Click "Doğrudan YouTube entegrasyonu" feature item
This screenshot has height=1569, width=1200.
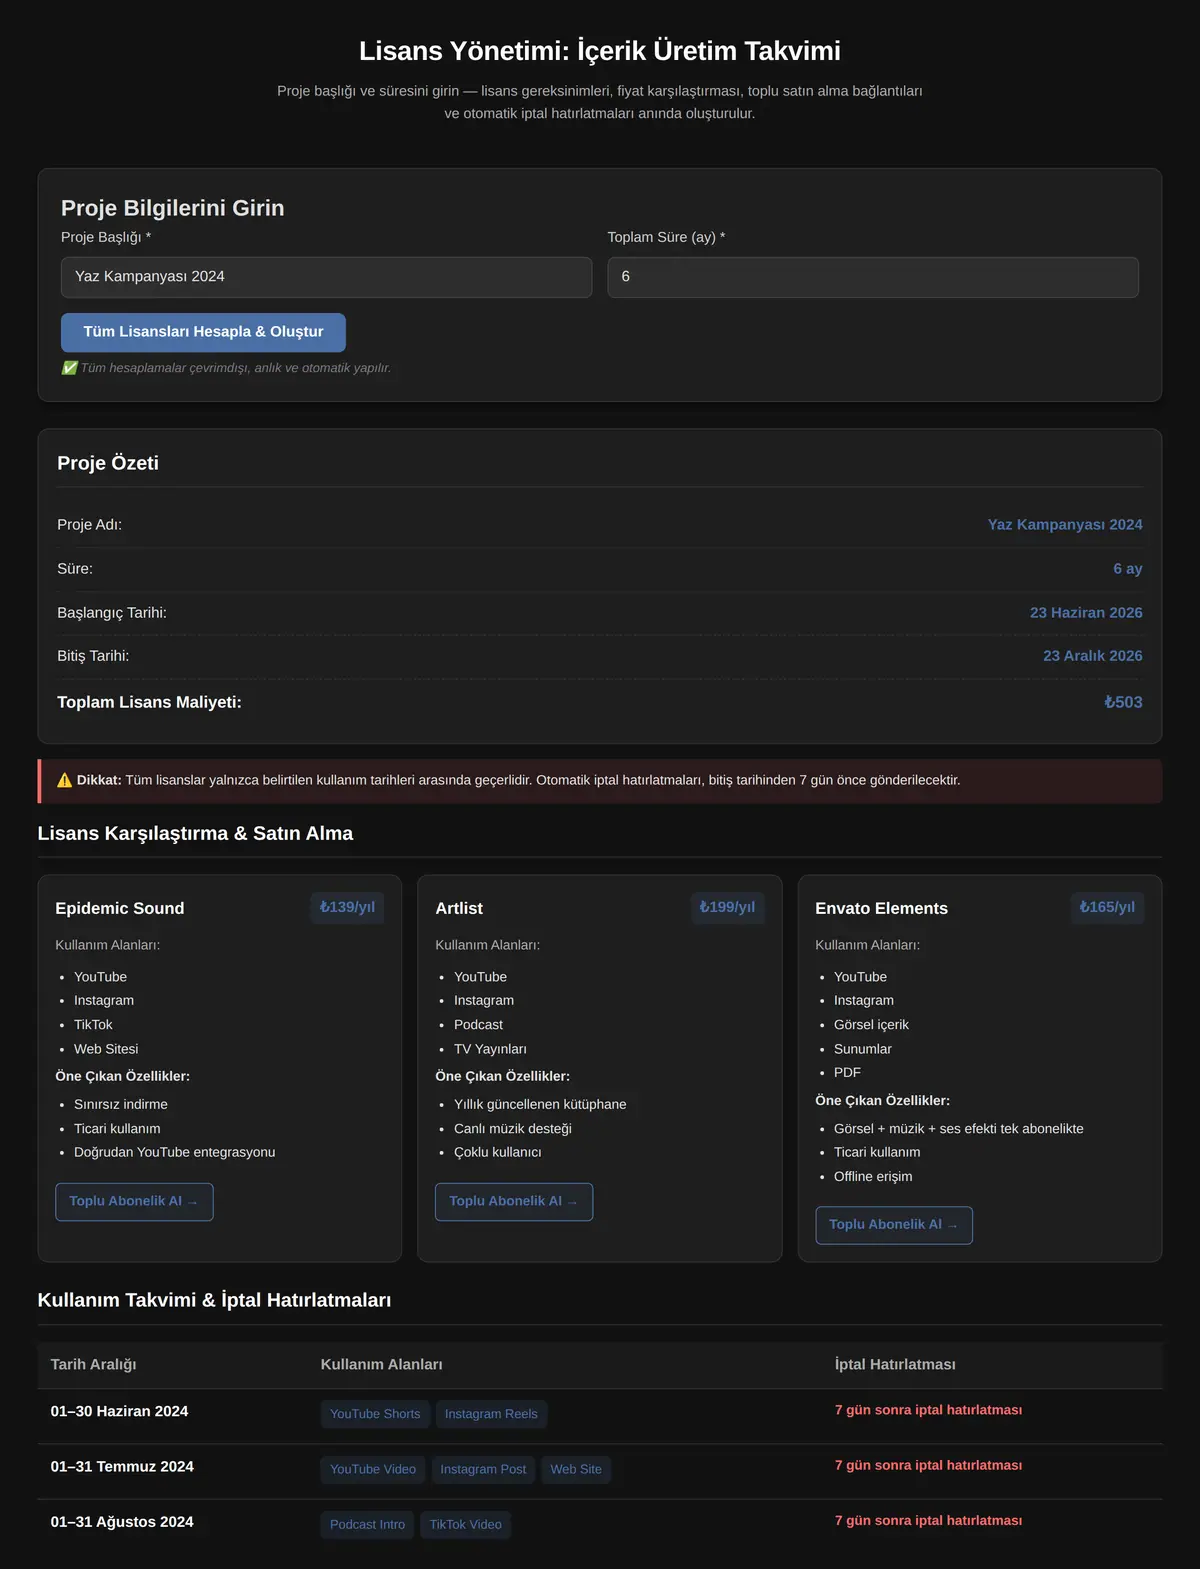[174, 1152]
